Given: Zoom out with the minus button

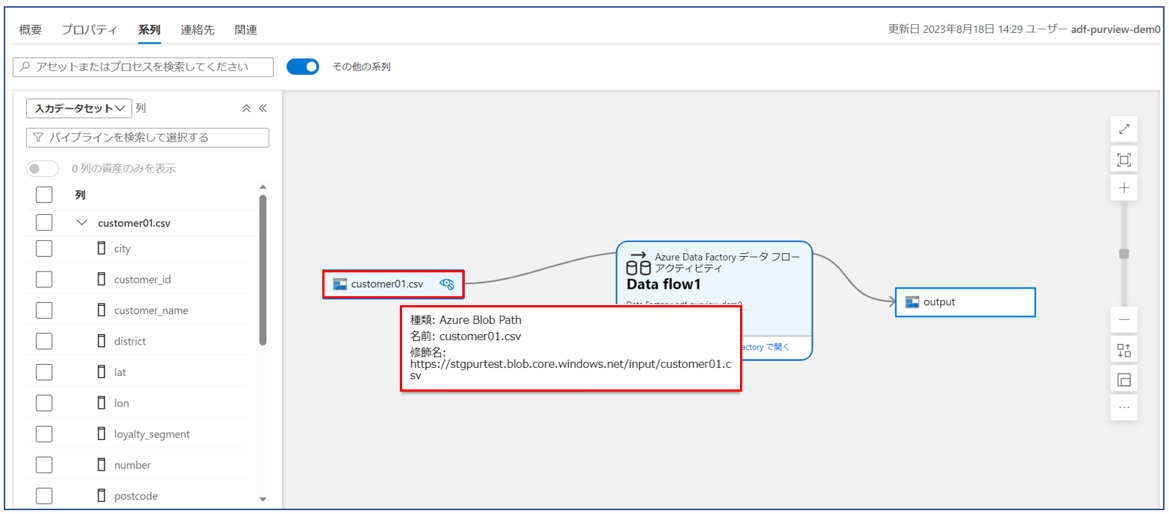Looking at the screenshot, I should (1124, 320).
